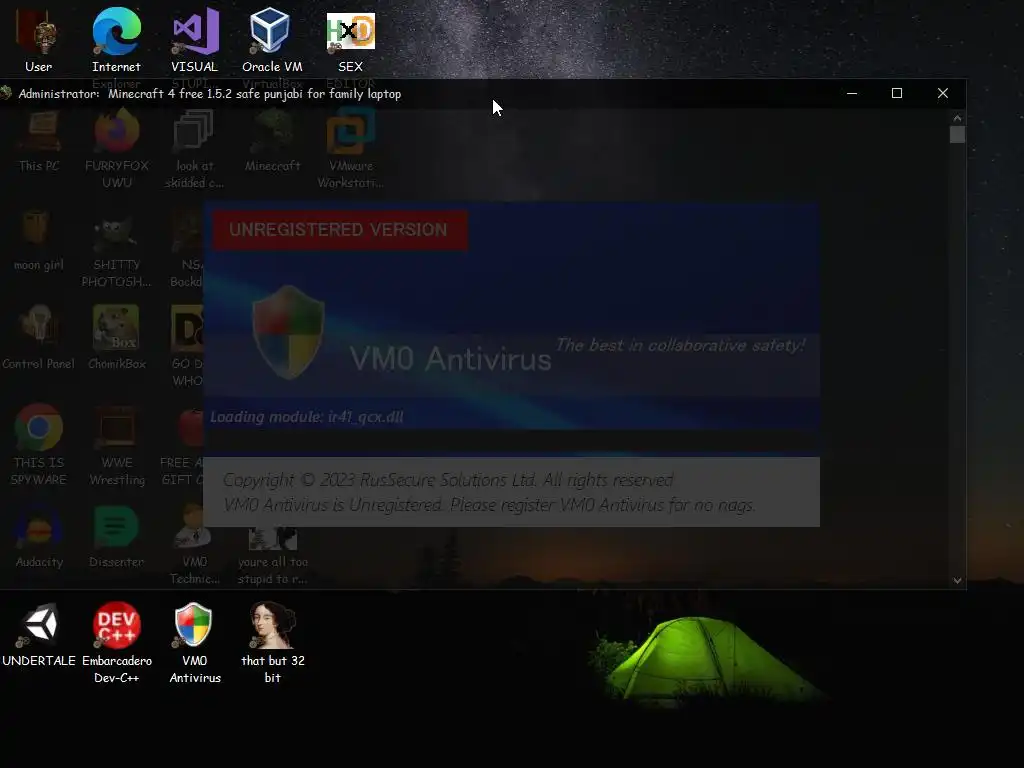1024x768 pixels.
Task: Launch the VM0 Antivirus desktop shortcut
Action: click(195, 643)
